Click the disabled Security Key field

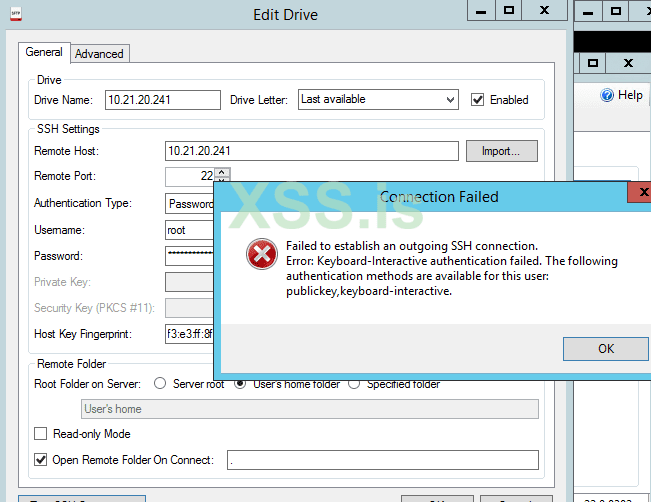pos(190,308)
